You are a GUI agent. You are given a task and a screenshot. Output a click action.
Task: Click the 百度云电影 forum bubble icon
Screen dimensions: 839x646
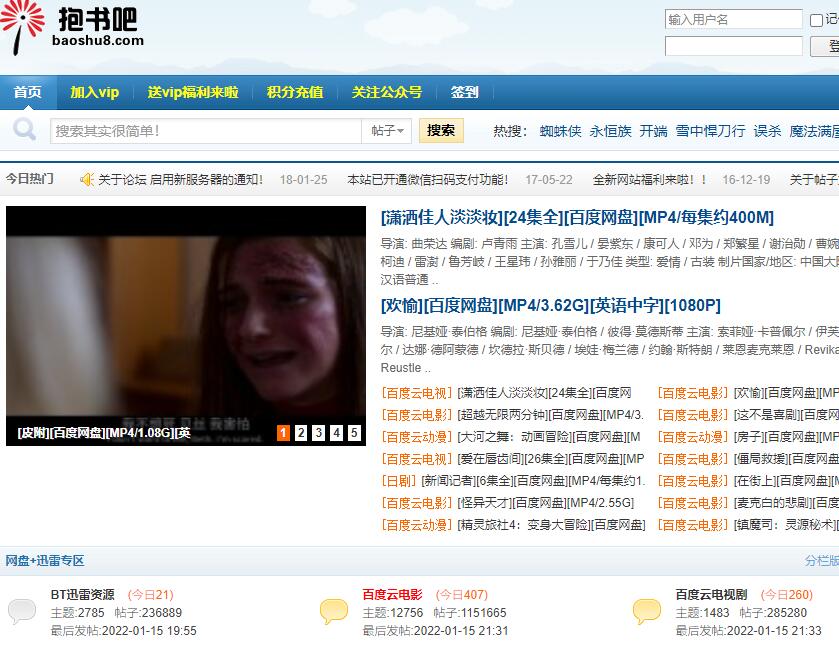point(333,611)
